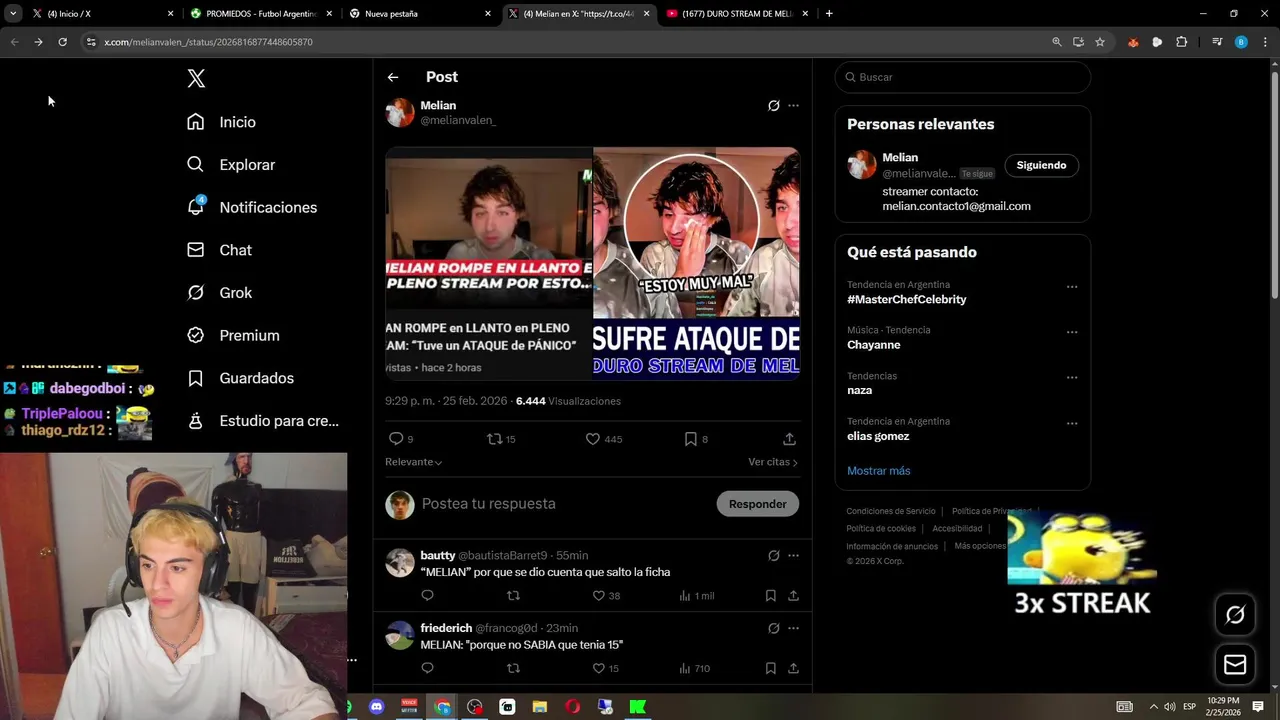Viewport: 1280px width, 720px height.
Task: Bookmark the post with 8 bookmarks
Action: [x=690, y=439]
